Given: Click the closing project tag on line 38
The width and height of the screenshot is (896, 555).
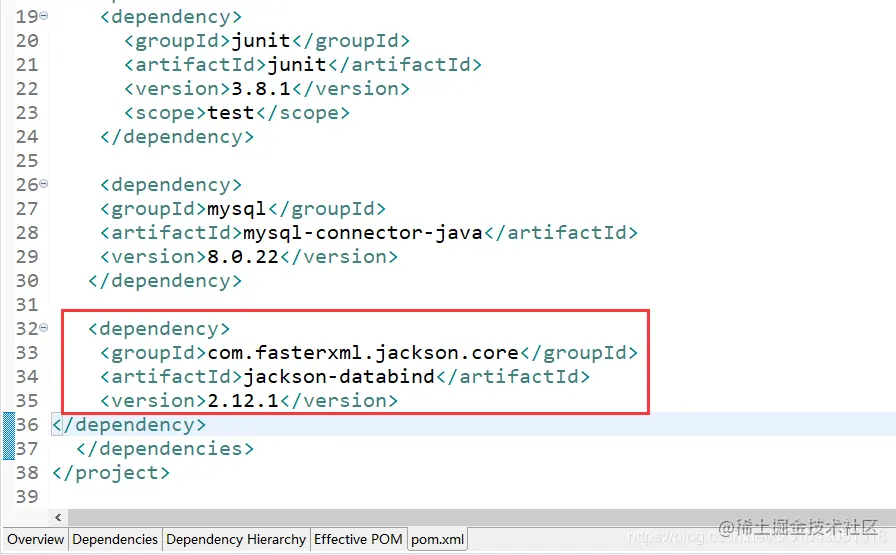Looking at the screenshot, I should click(x=111, y=473).
